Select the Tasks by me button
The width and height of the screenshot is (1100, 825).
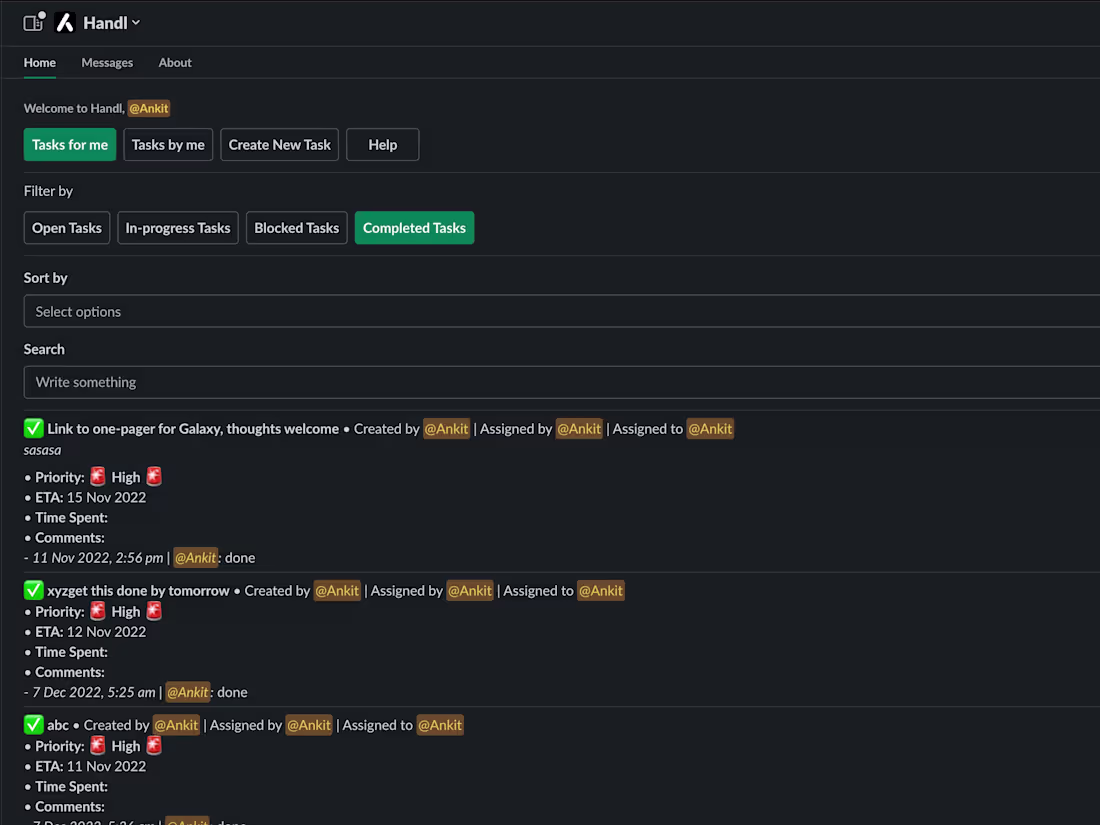(x=167, y=144)
